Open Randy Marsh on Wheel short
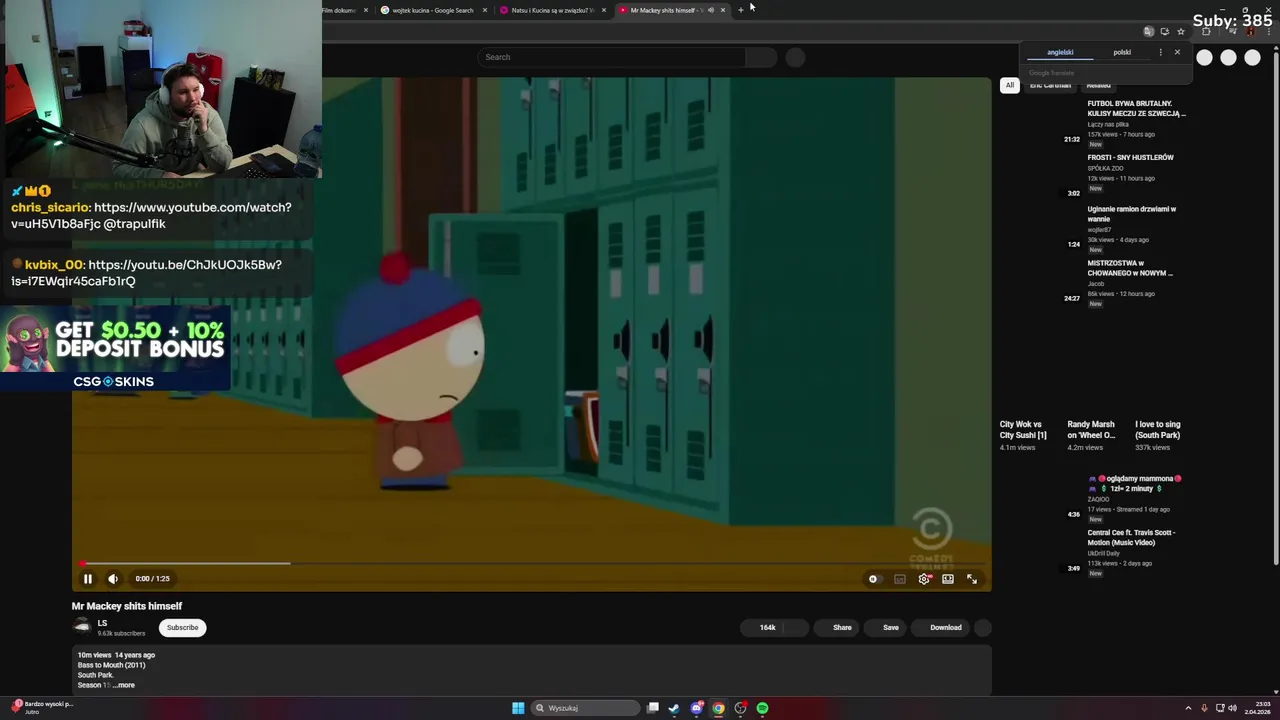This screenshot has width=1280, height=720. 1091,430
